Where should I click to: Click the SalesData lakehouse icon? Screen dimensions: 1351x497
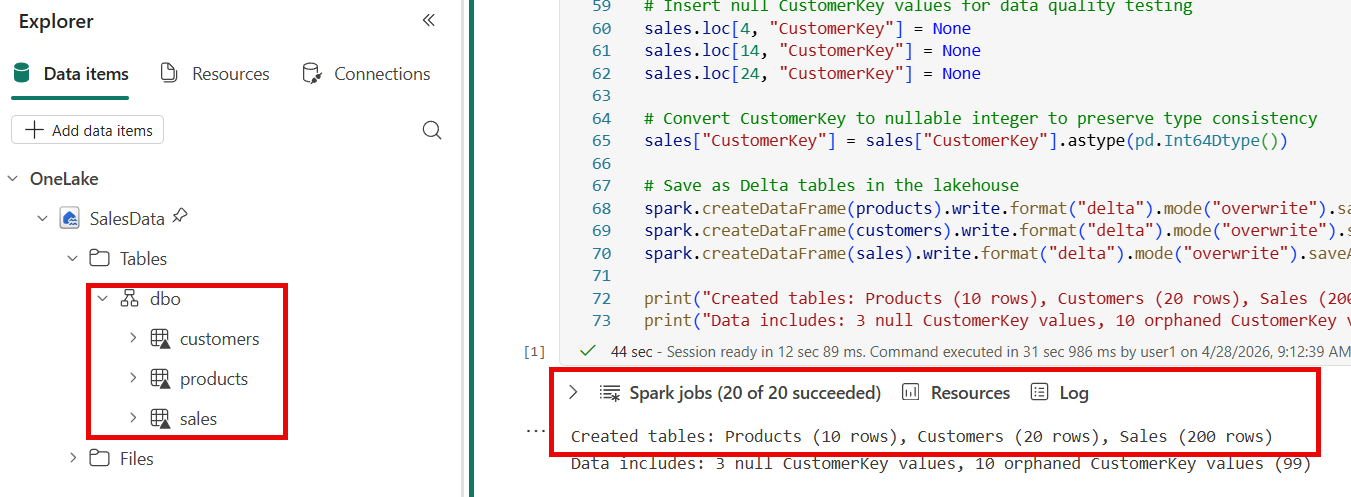pos(70,218)
